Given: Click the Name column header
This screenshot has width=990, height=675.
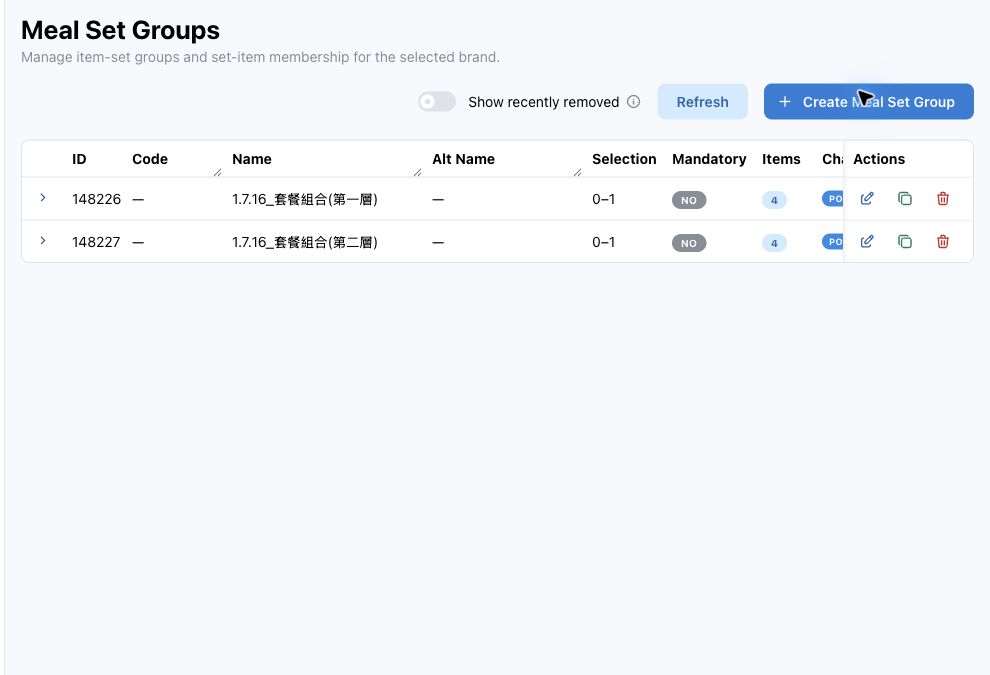Looking at the screenshot, I should point(252,159).
